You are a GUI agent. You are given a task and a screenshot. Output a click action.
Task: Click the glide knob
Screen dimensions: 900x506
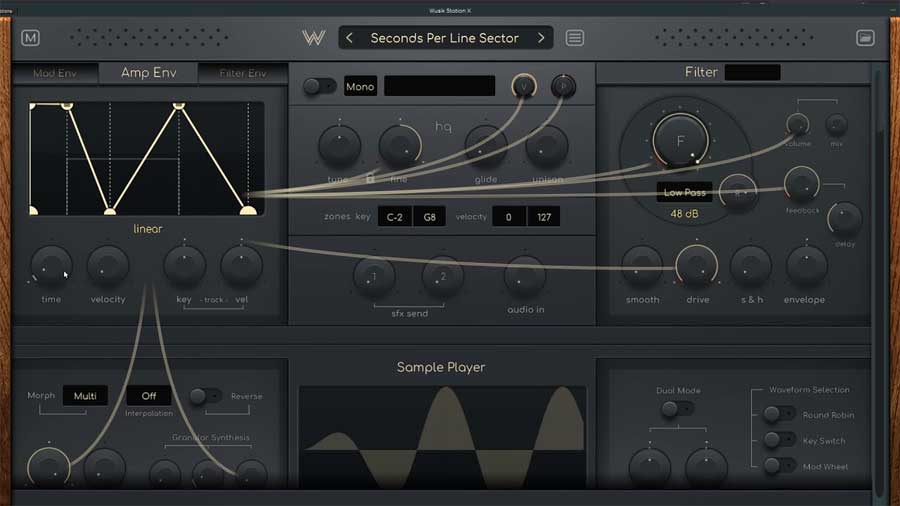coord(486,146)
